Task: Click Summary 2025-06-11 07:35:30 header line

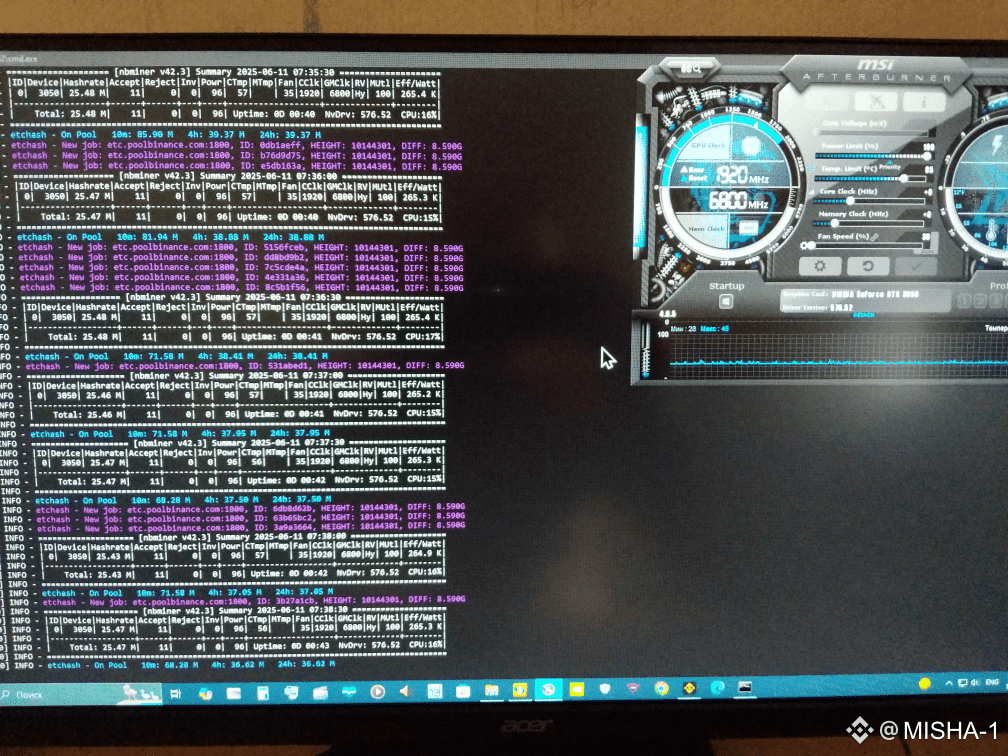Action: pyautogui.click(x=224, y=73)
